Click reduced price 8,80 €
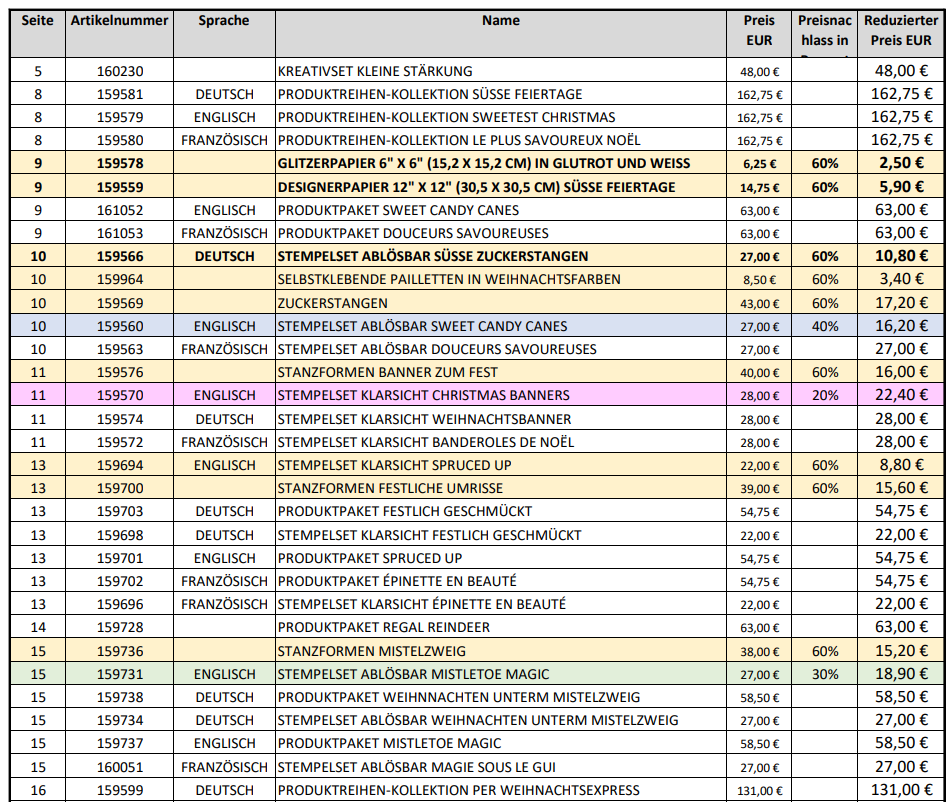Image resolution: width=951 pixels, height=802 pixels. [901, 465]
